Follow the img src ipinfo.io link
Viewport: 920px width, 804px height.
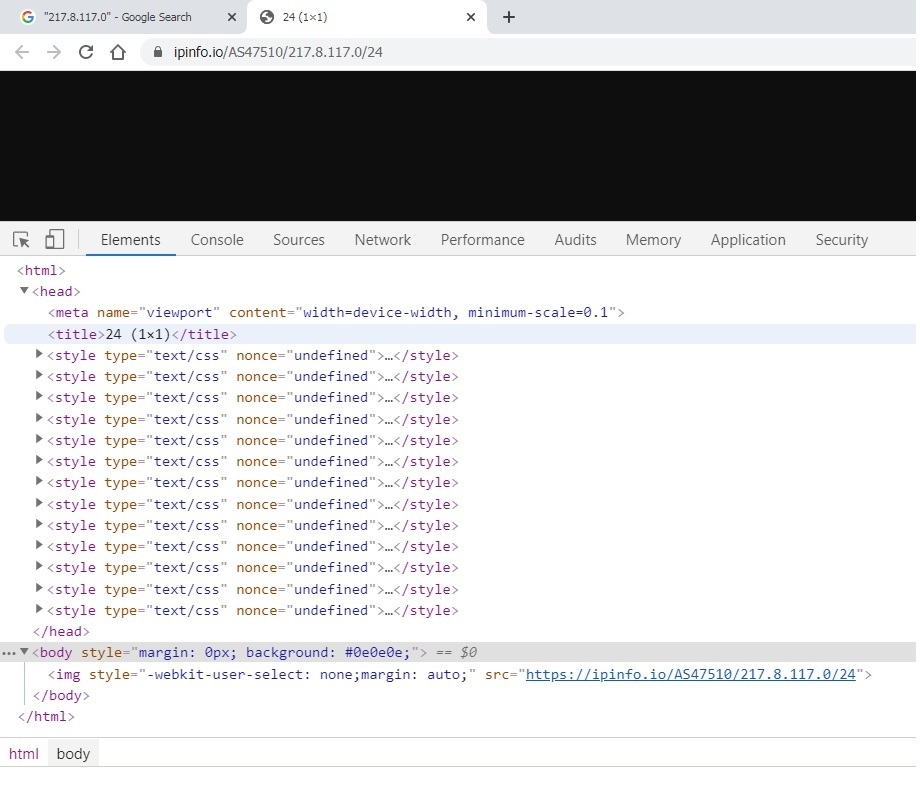point(691,674)
